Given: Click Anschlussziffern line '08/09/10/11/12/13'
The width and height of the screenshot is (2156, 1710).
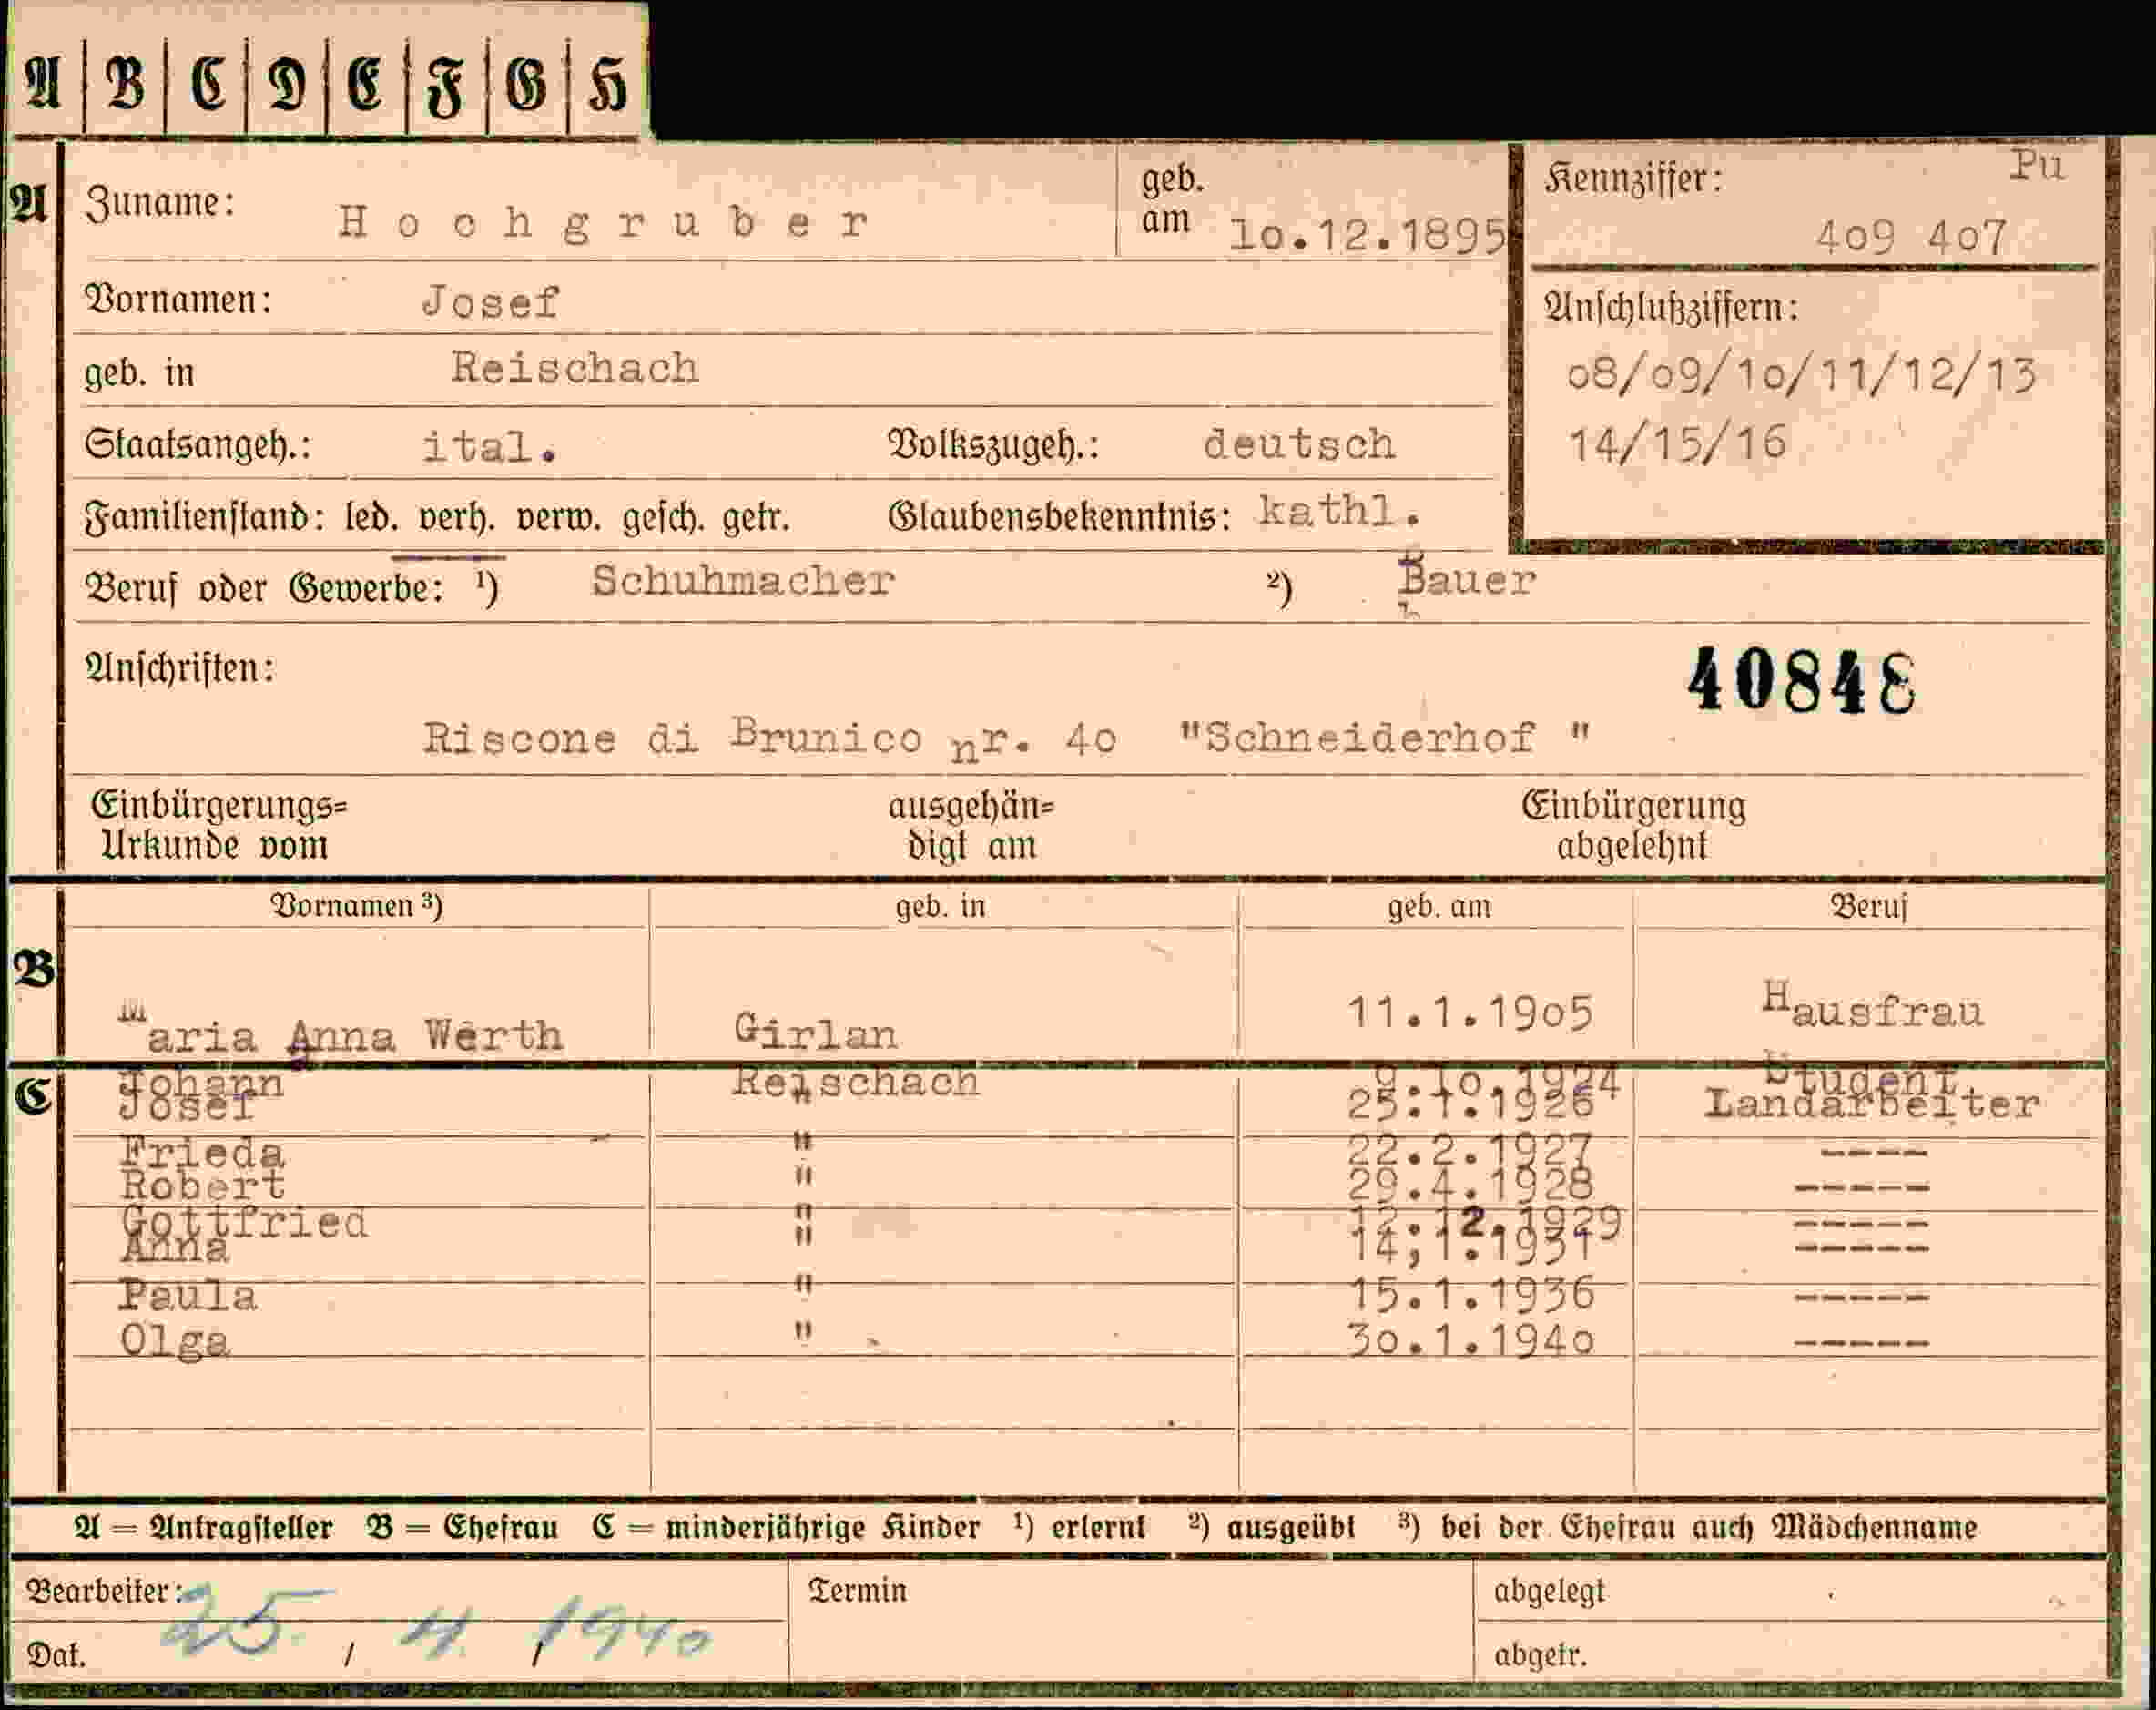Looking at the screenshot, I should pos(1801,376).
